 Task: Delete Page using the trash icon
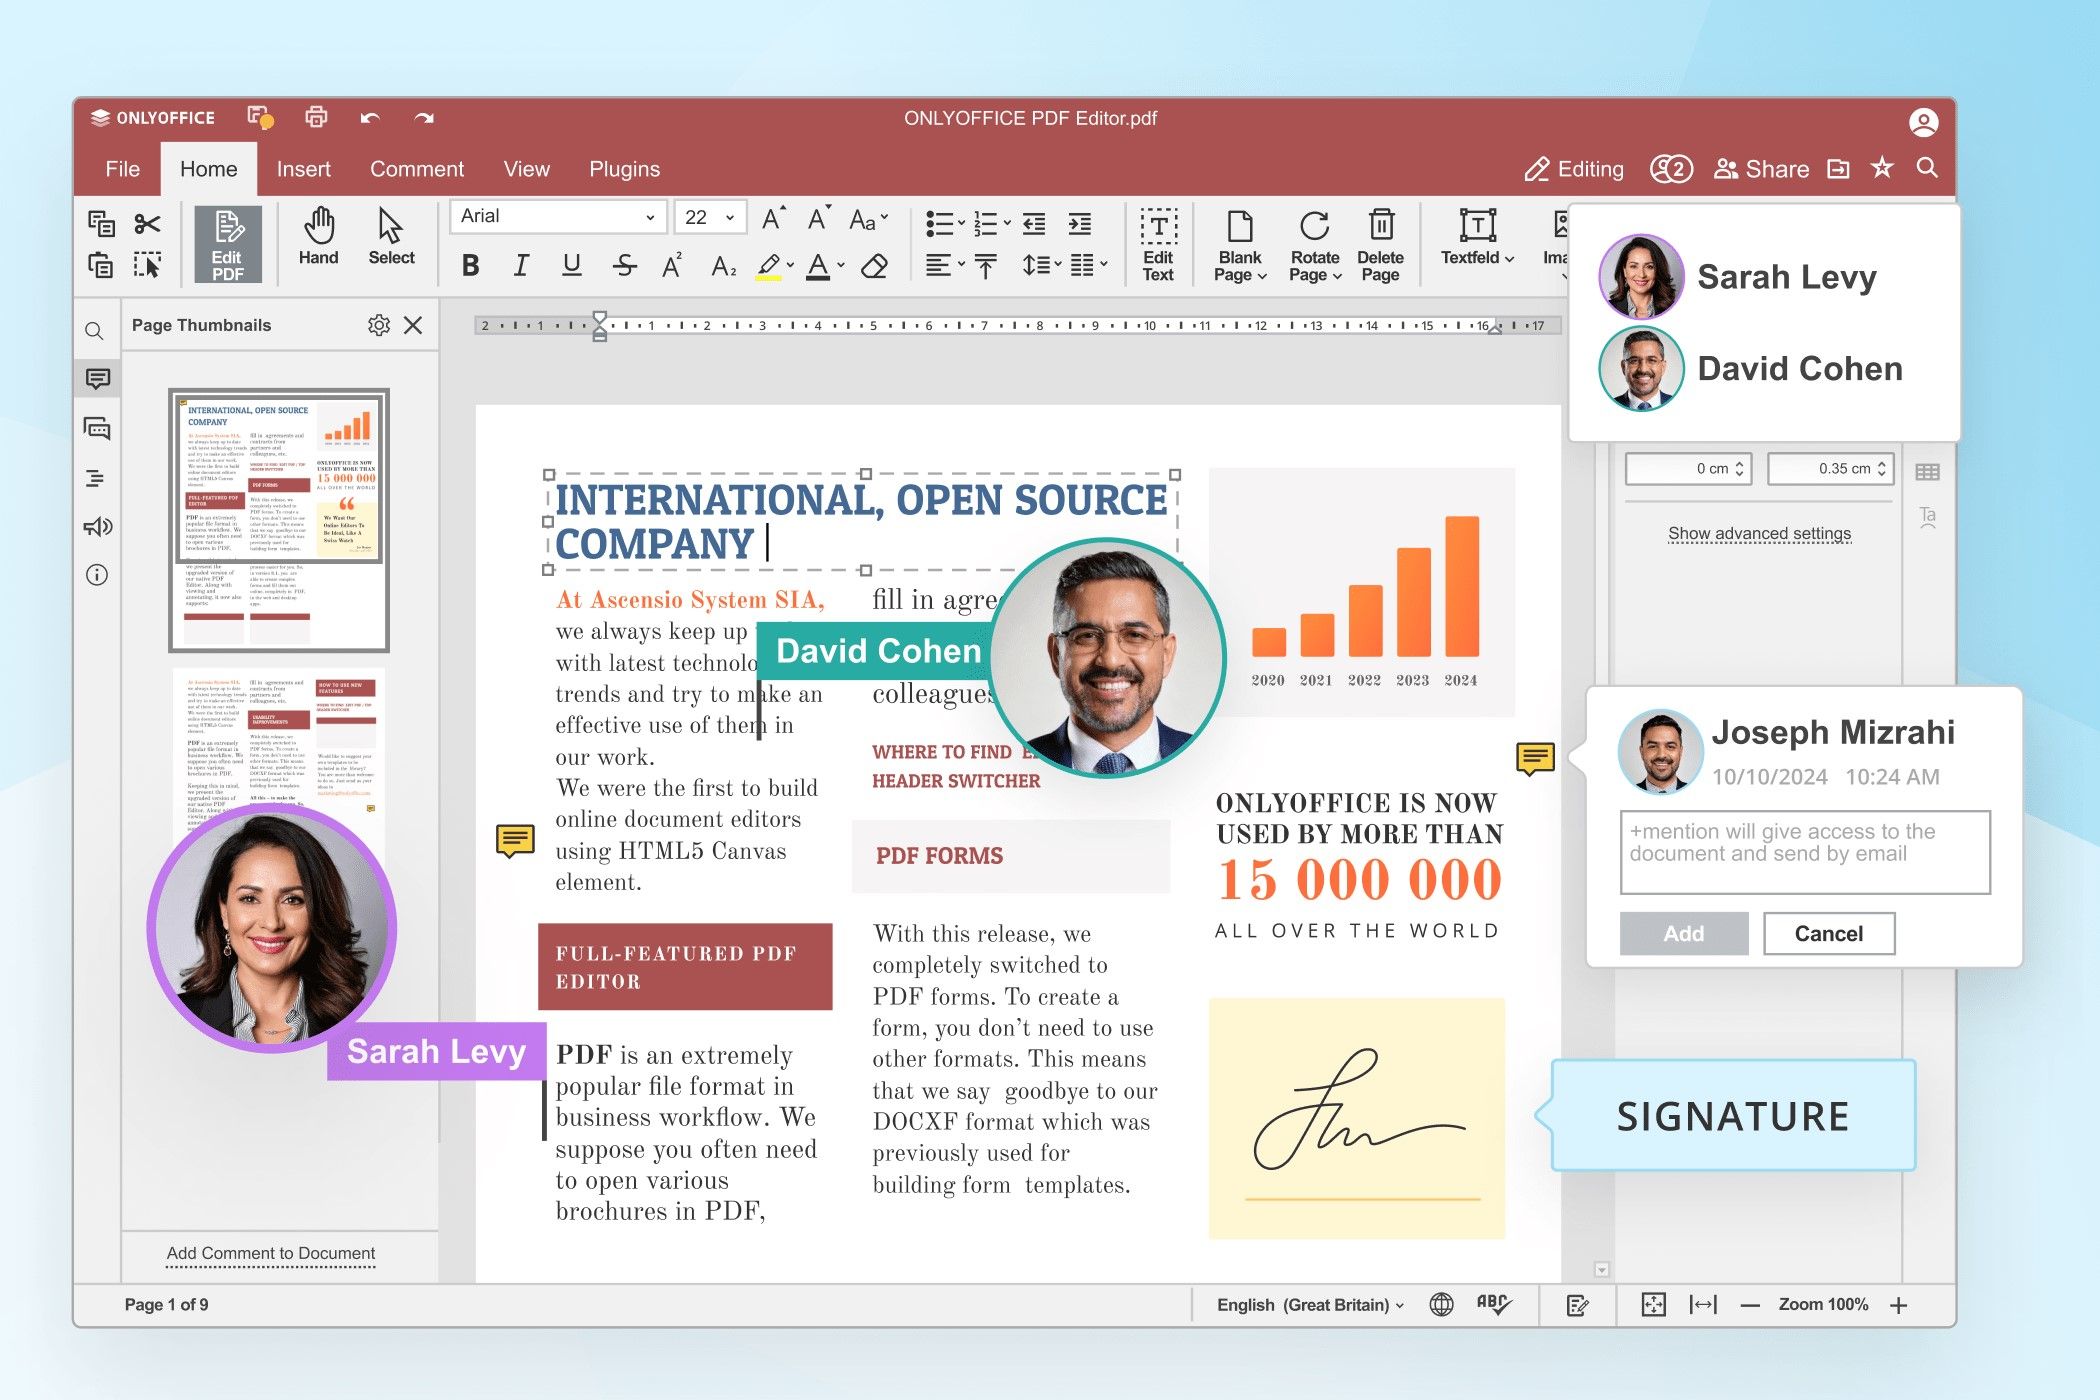1380,245
